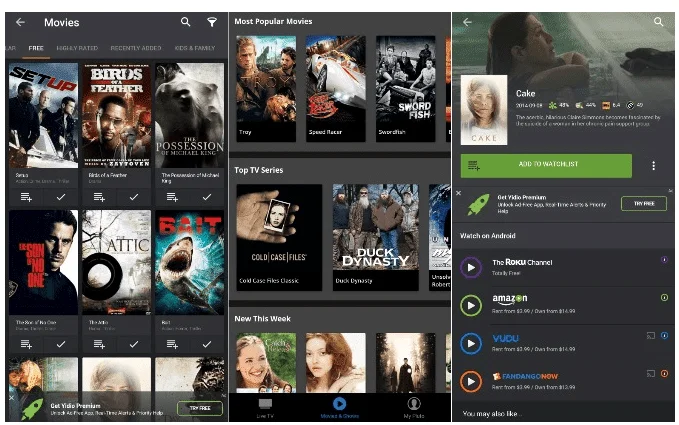Dismiss the Premium banner on Cake screen
Screen dimensions: 679x425
(x=458, y=193)
